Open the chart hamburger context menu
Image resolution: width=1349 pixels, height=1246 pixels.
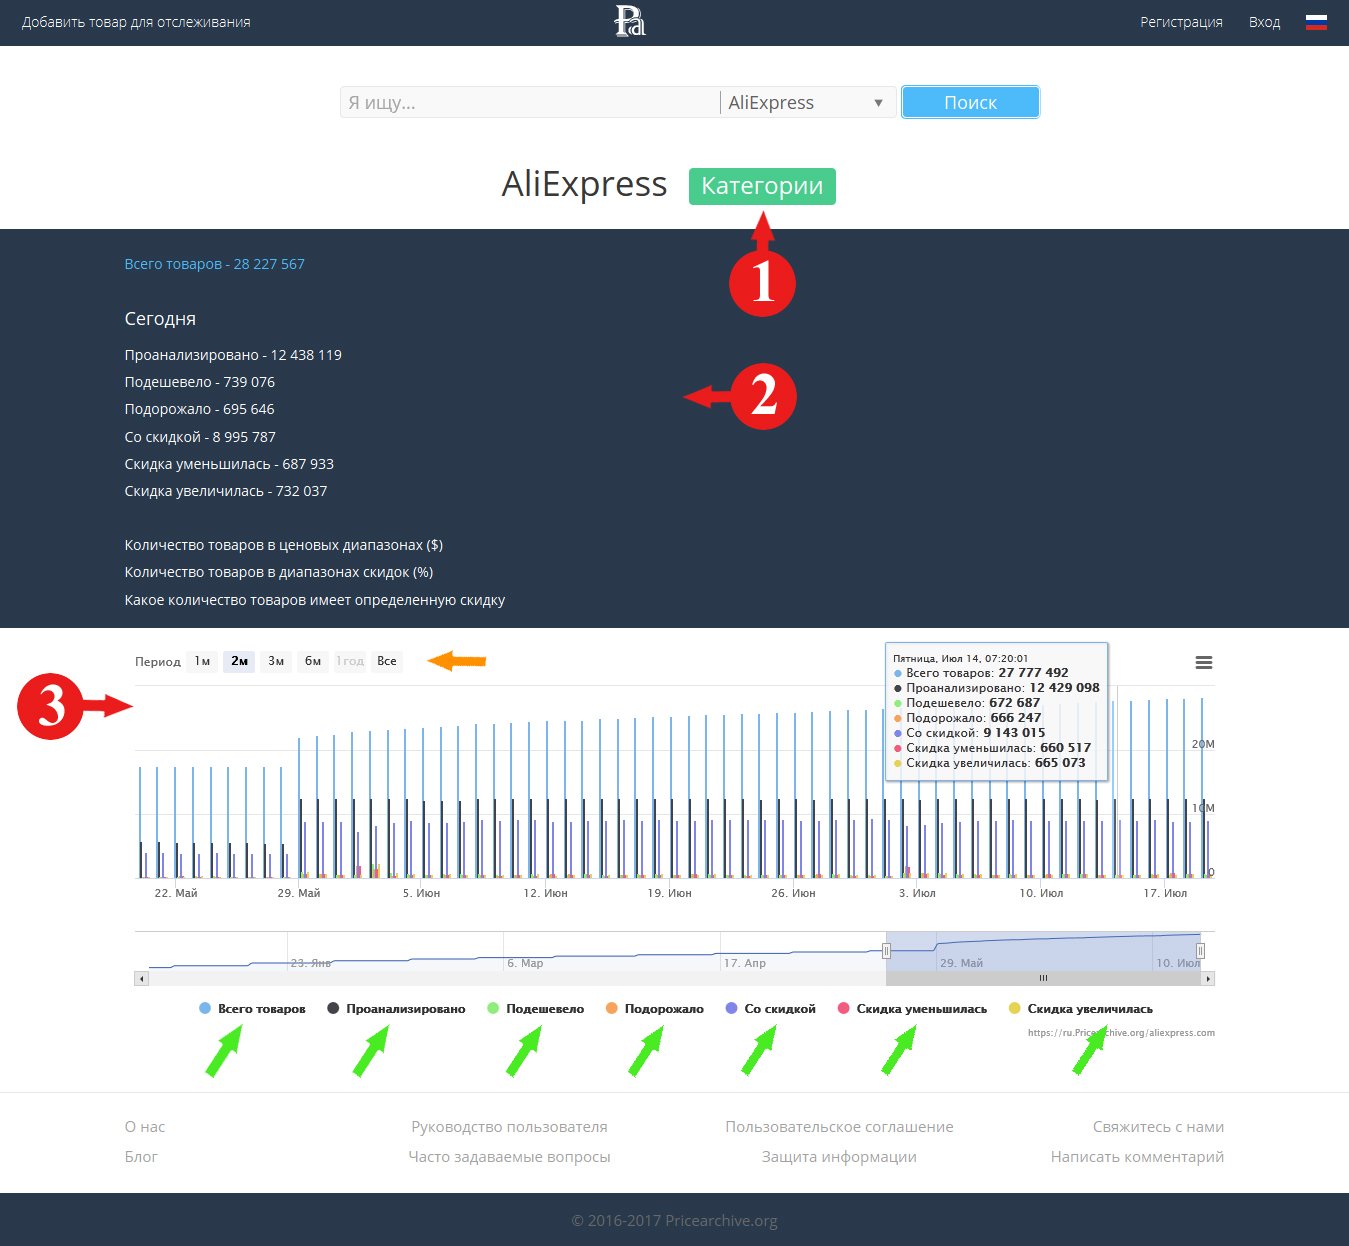point(1204,663)
